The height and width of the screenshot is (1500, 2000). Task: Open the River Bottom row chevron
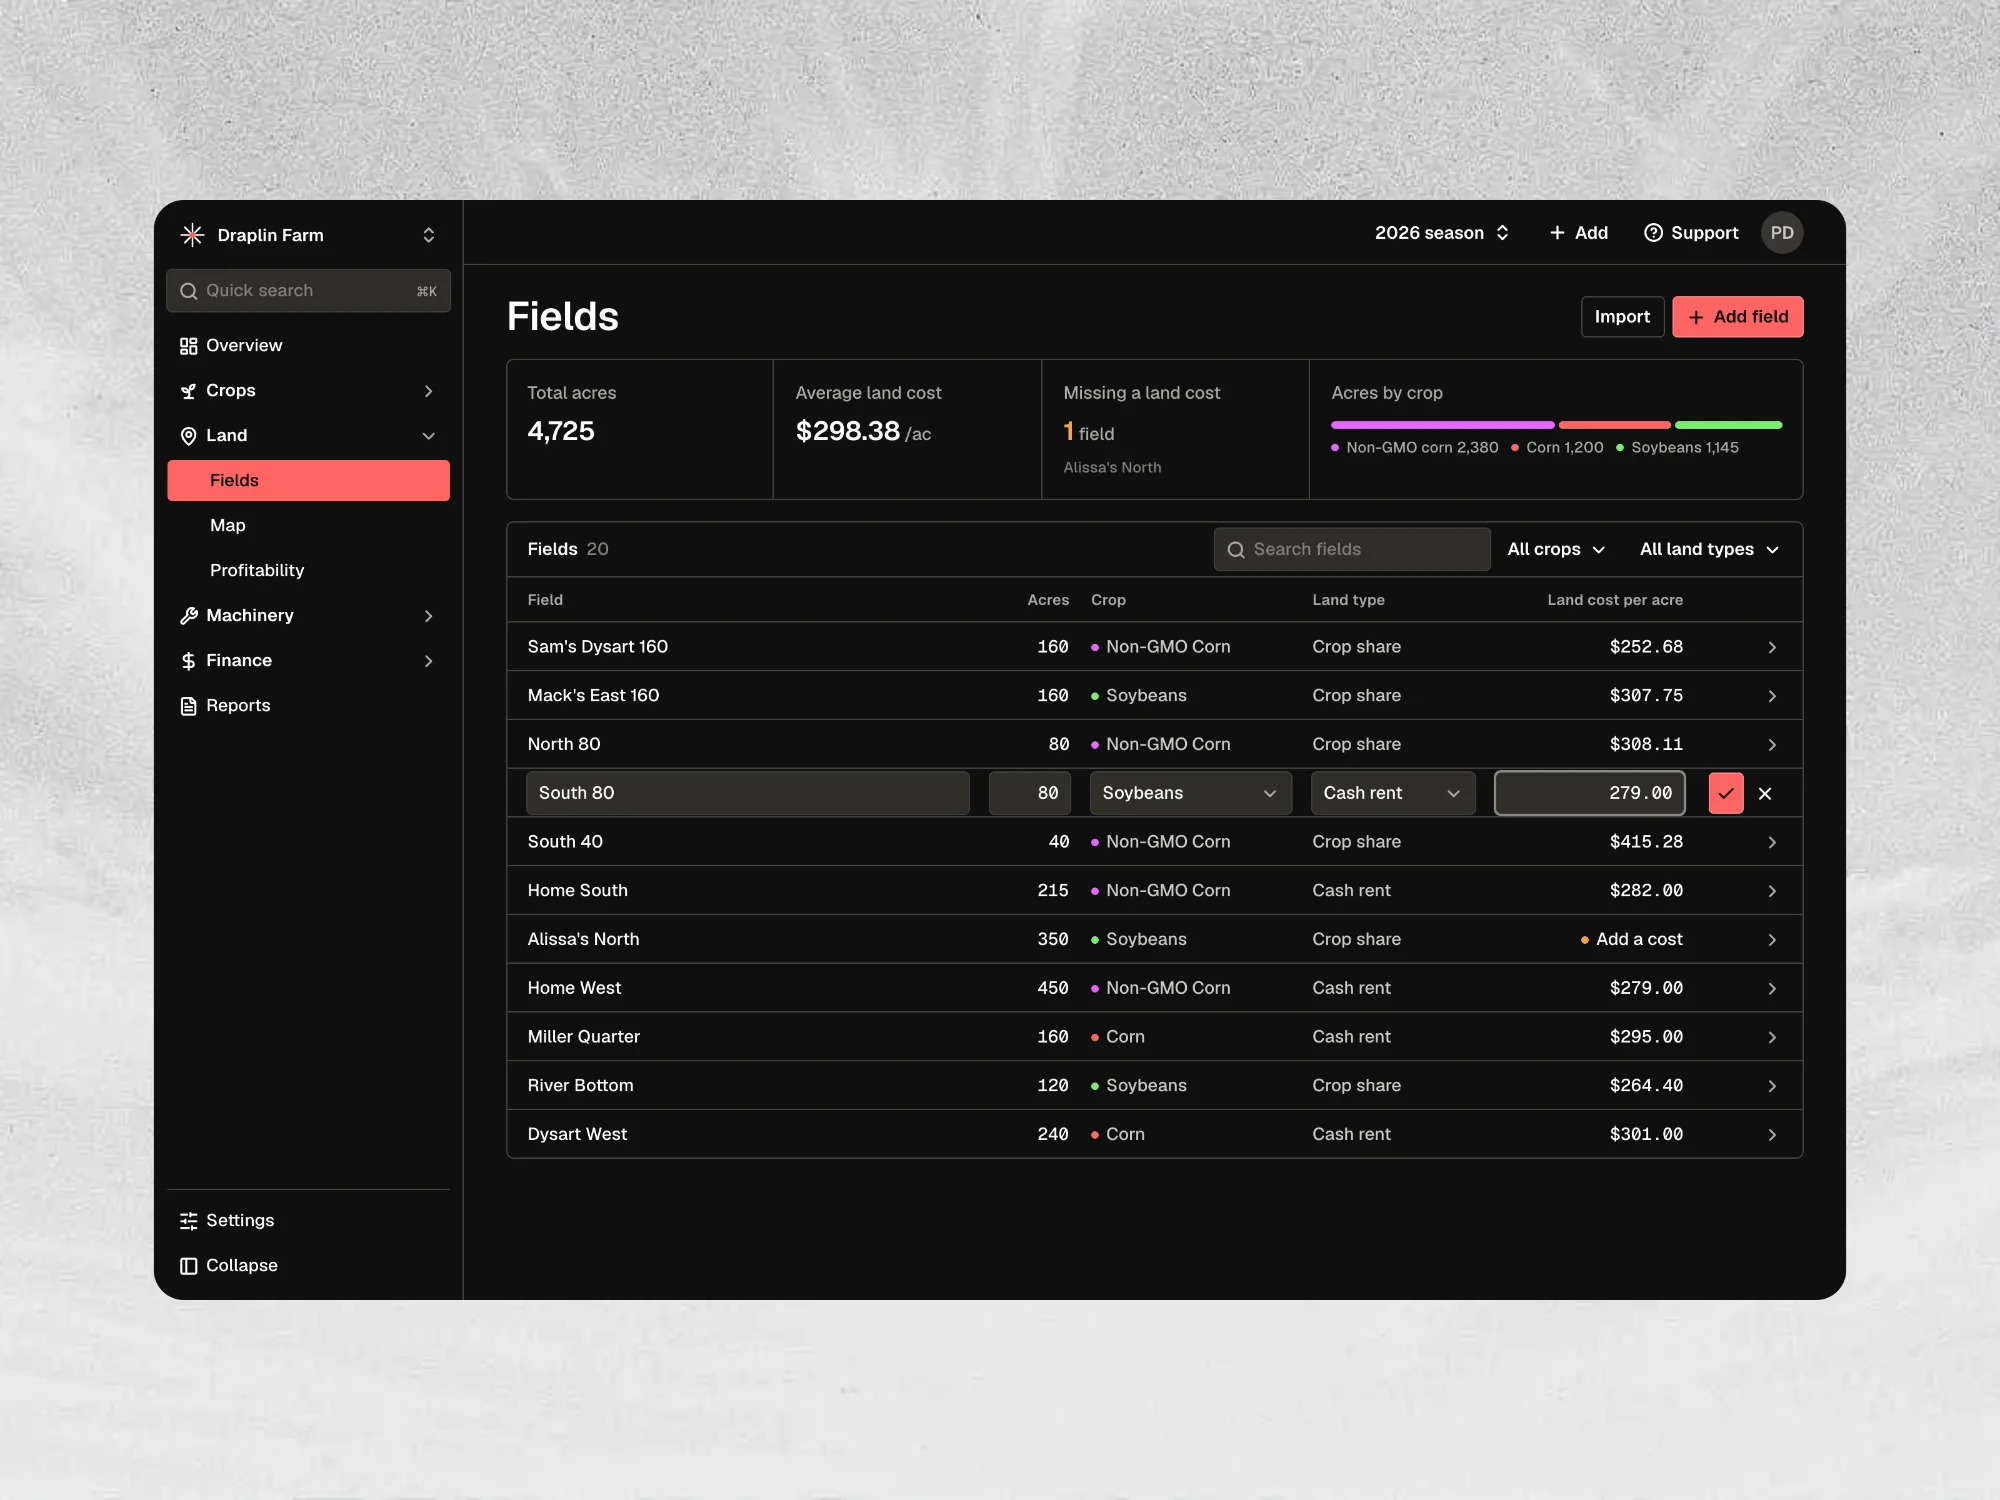(1772, 1086)
